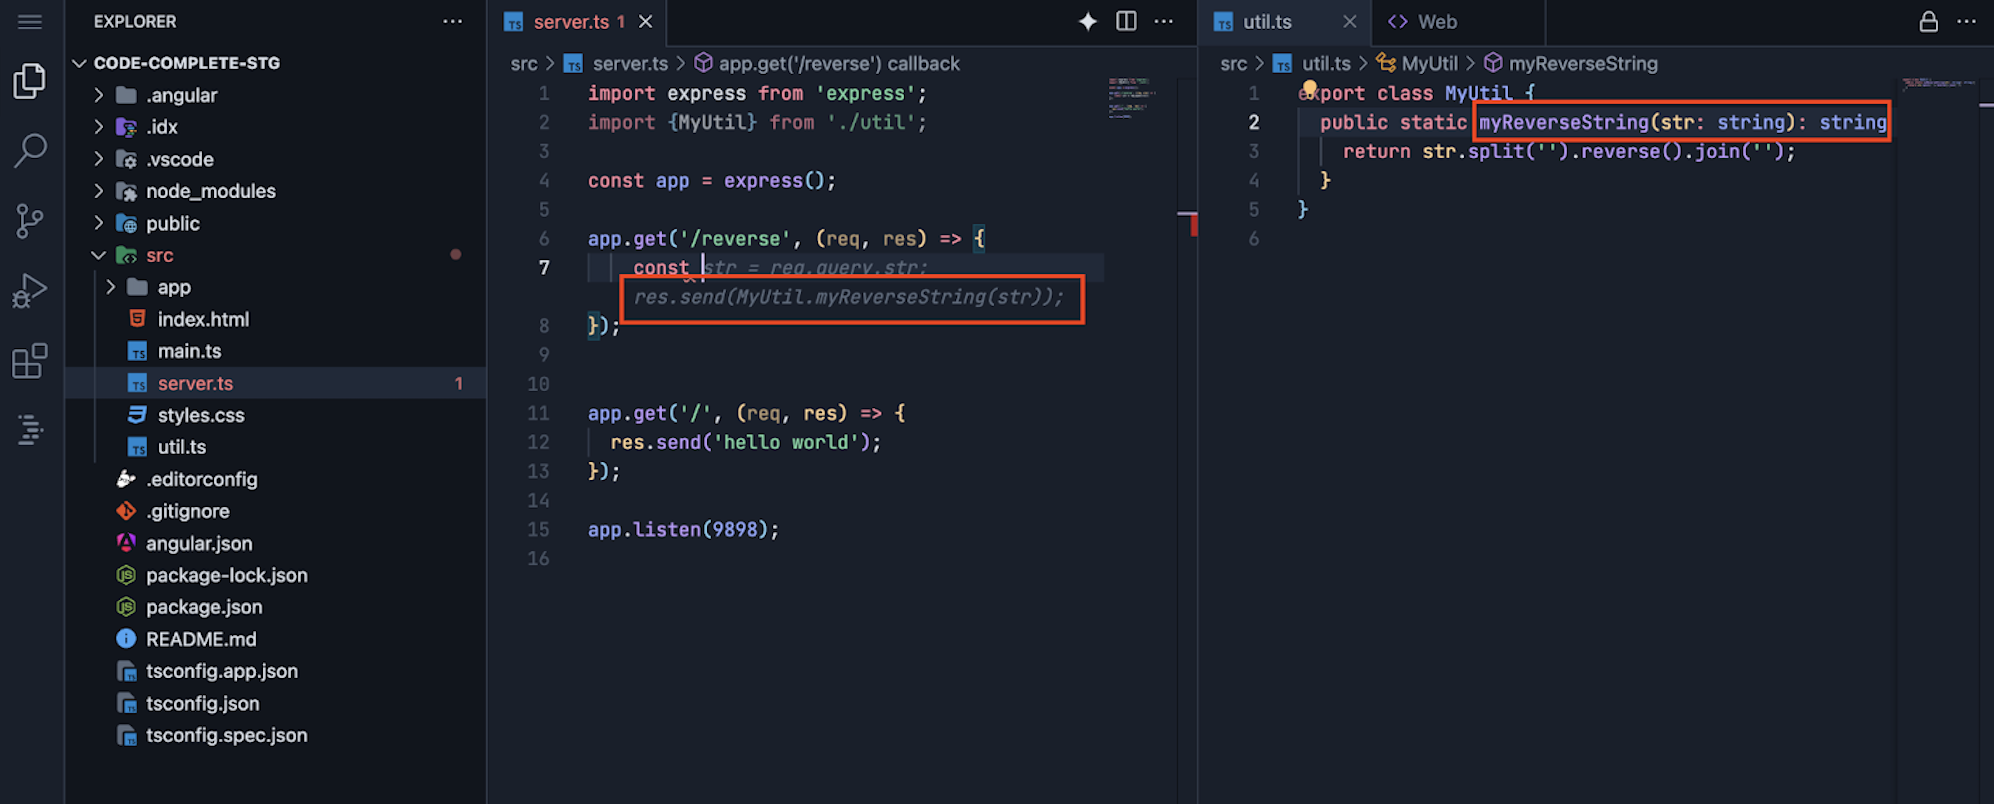Open Explorer more actions ellipsis

coord(452,21)
